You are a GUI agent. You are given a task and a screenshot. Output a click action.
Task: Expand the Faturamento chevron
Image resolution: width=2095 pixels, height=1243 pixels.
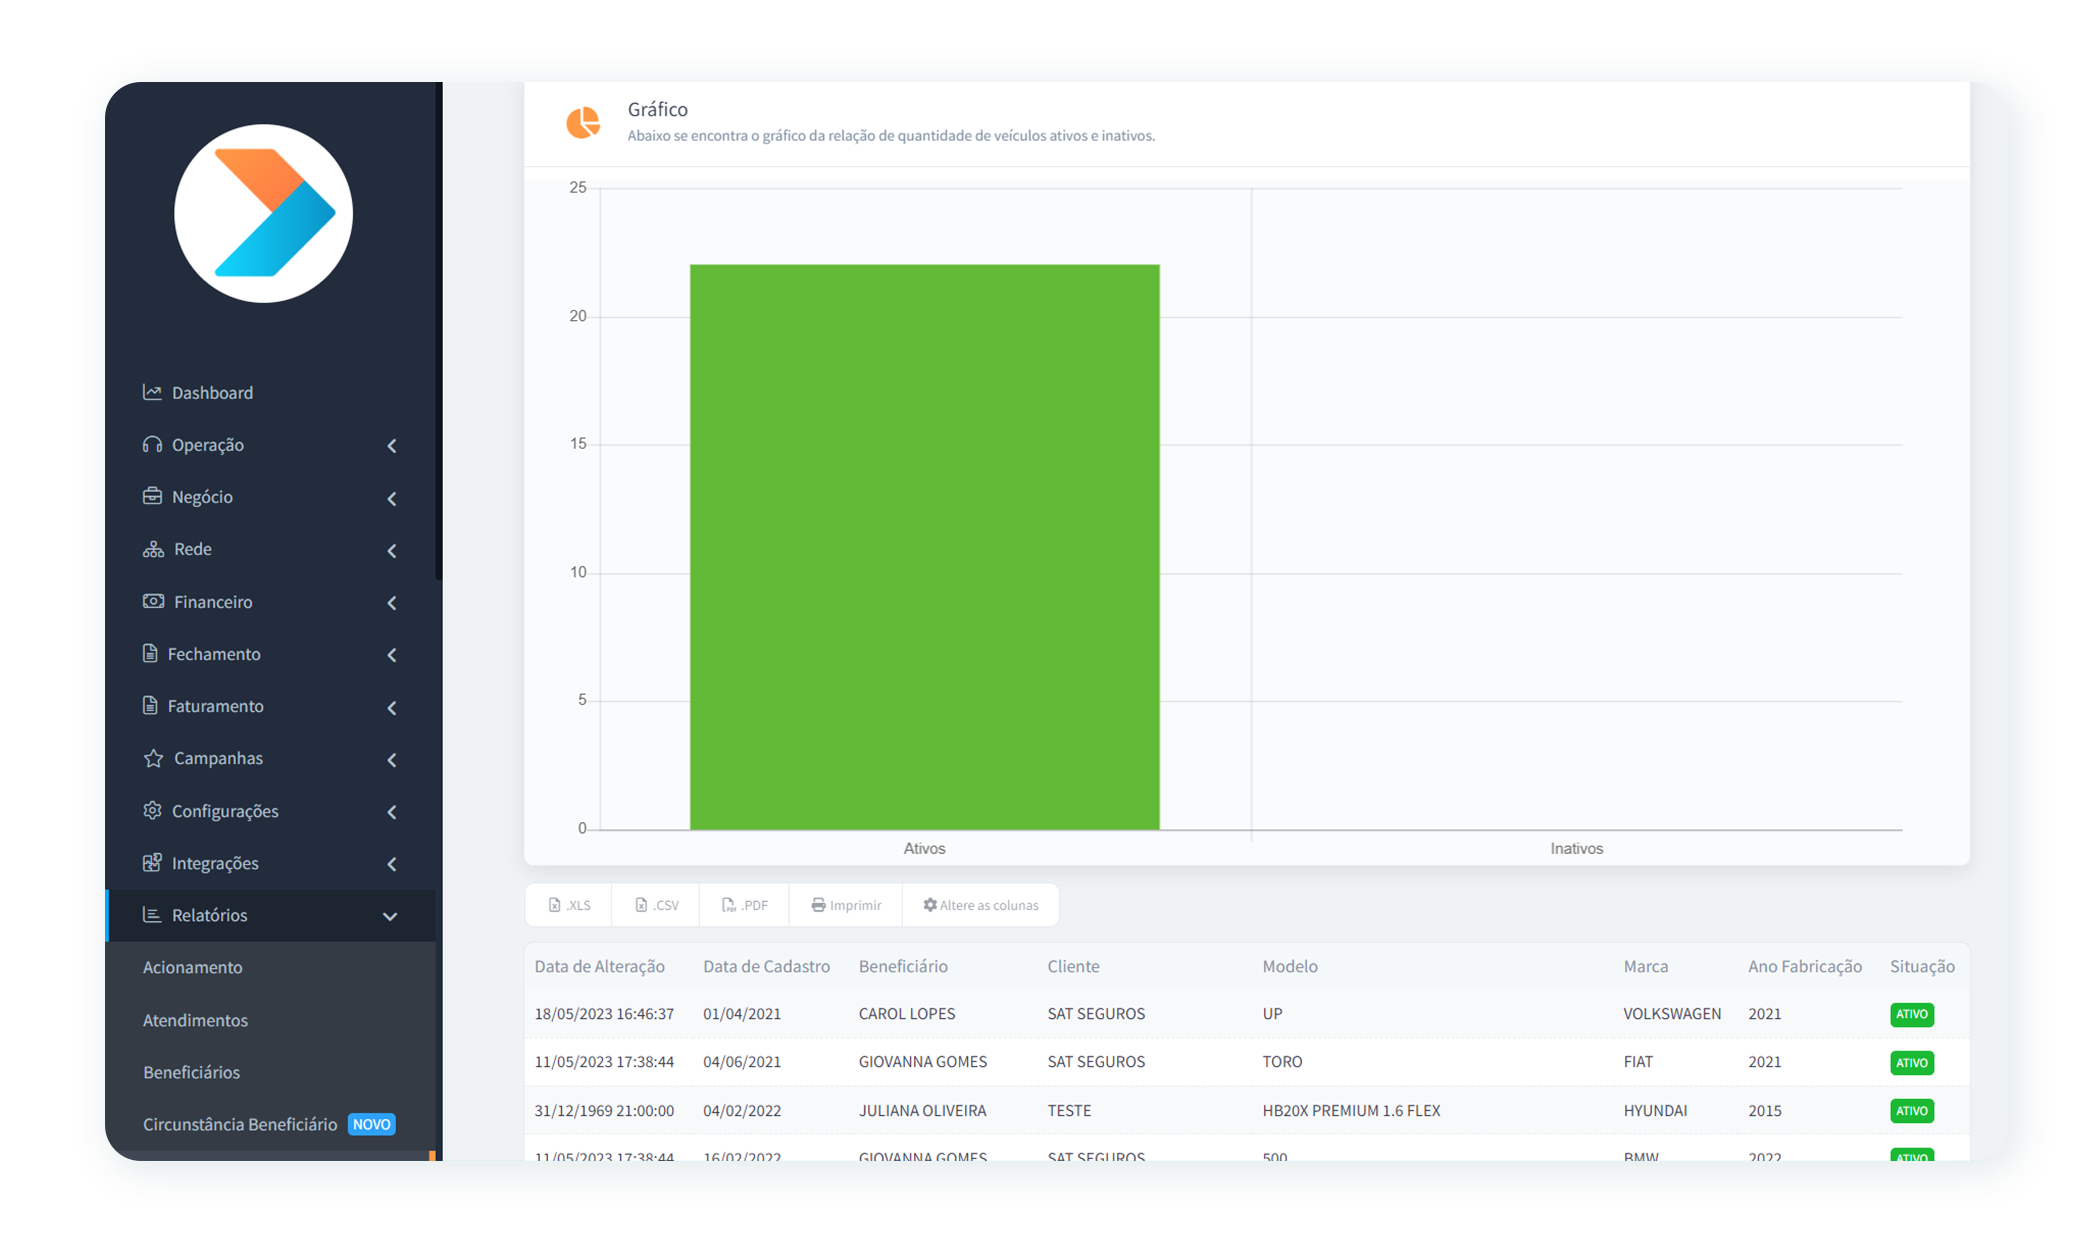(392, 708)
